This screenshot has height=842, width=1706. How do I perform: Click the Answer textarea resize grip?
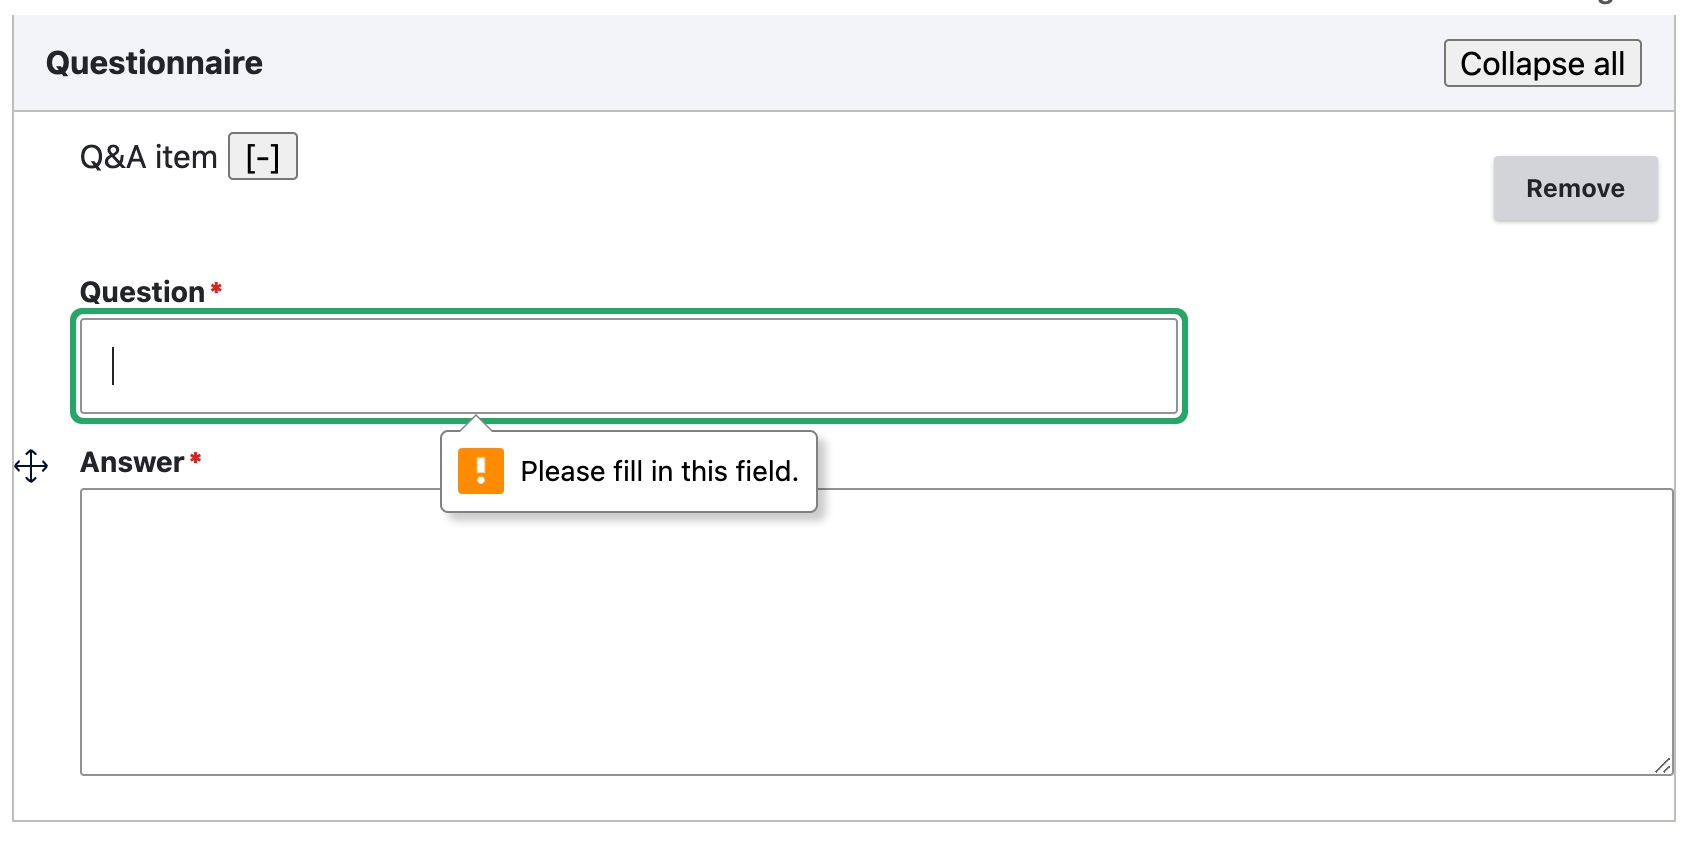1662,765
